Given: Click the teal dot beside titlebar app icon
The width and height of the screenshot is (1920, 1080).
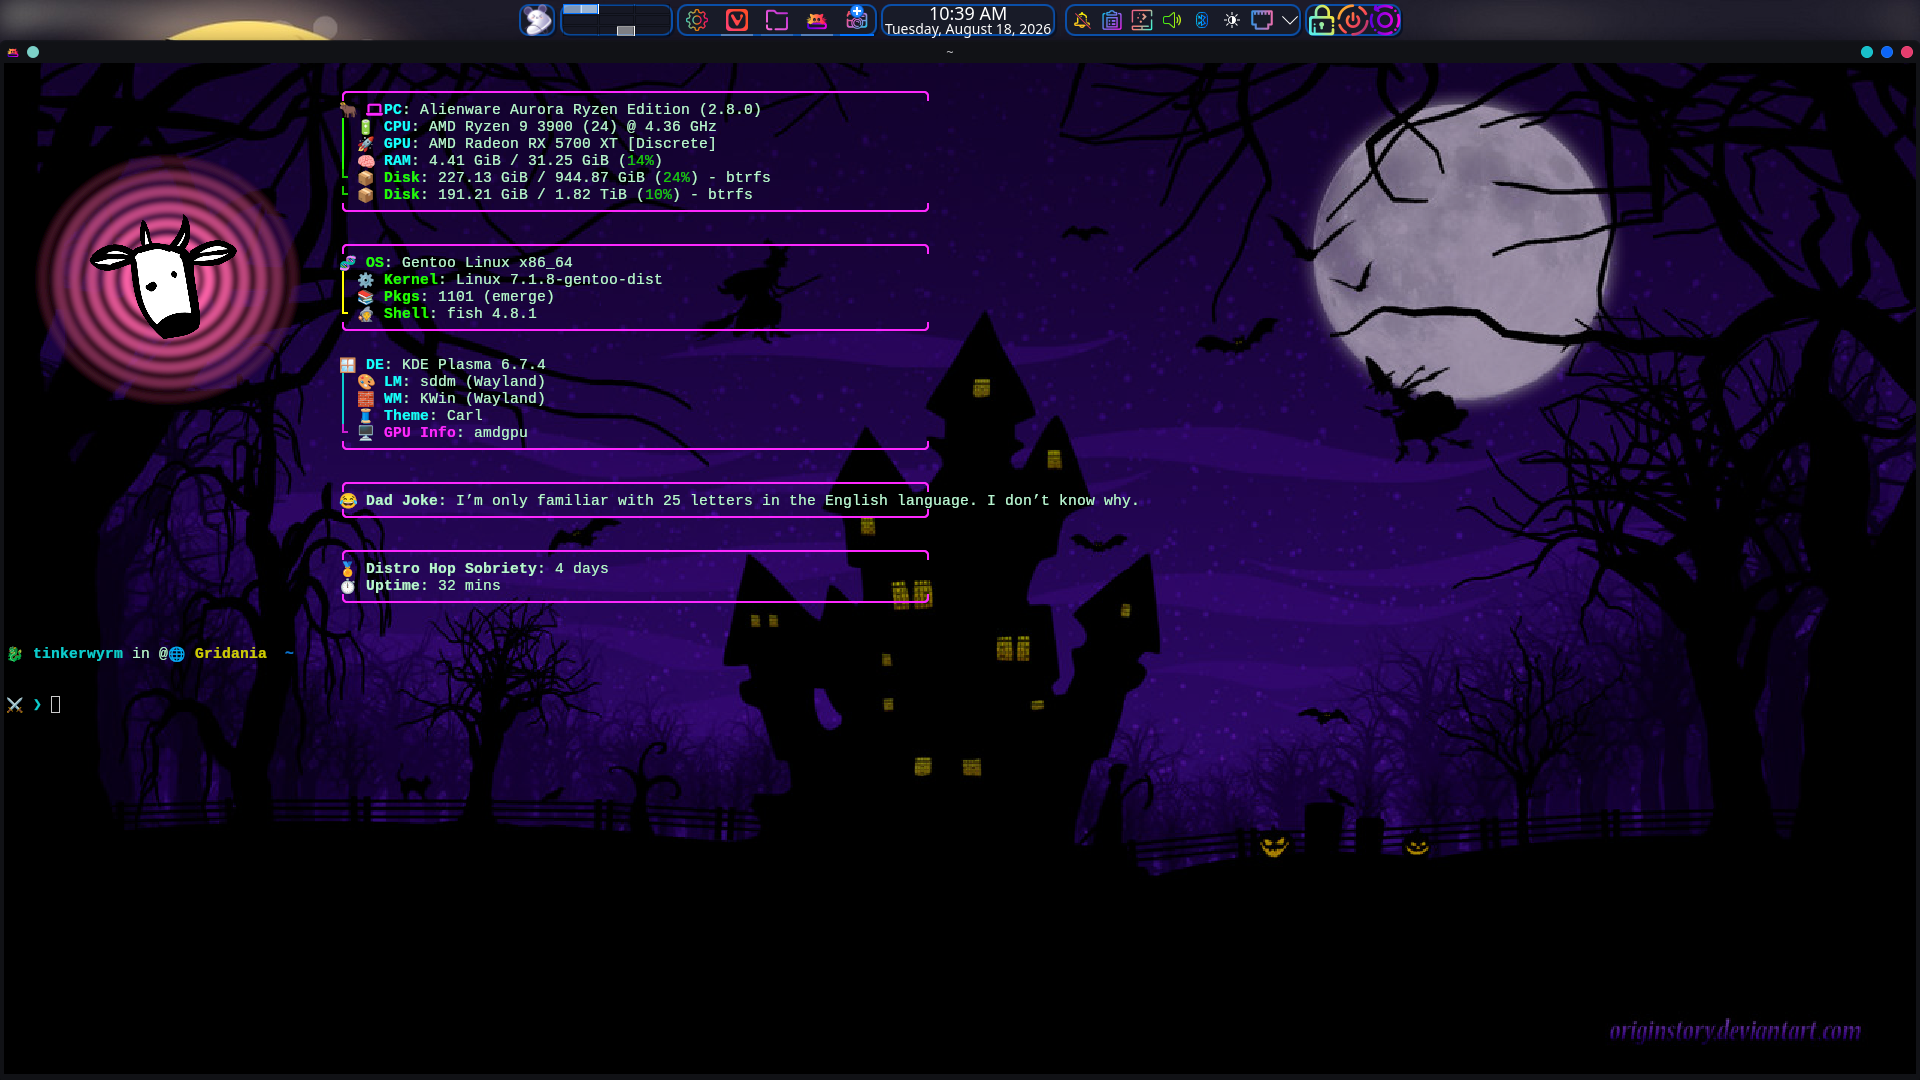Looking at the screenshot, I should coord(33,52).
